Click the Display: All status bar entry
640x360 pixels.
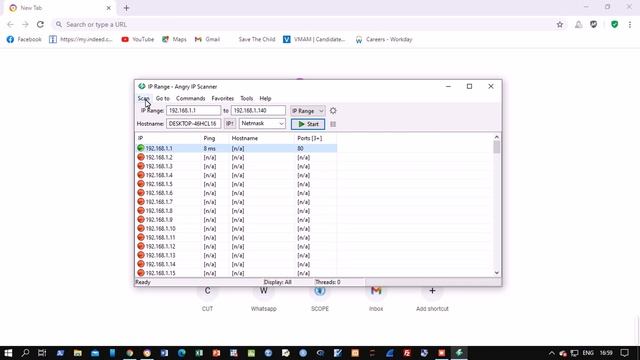[278, 282]
